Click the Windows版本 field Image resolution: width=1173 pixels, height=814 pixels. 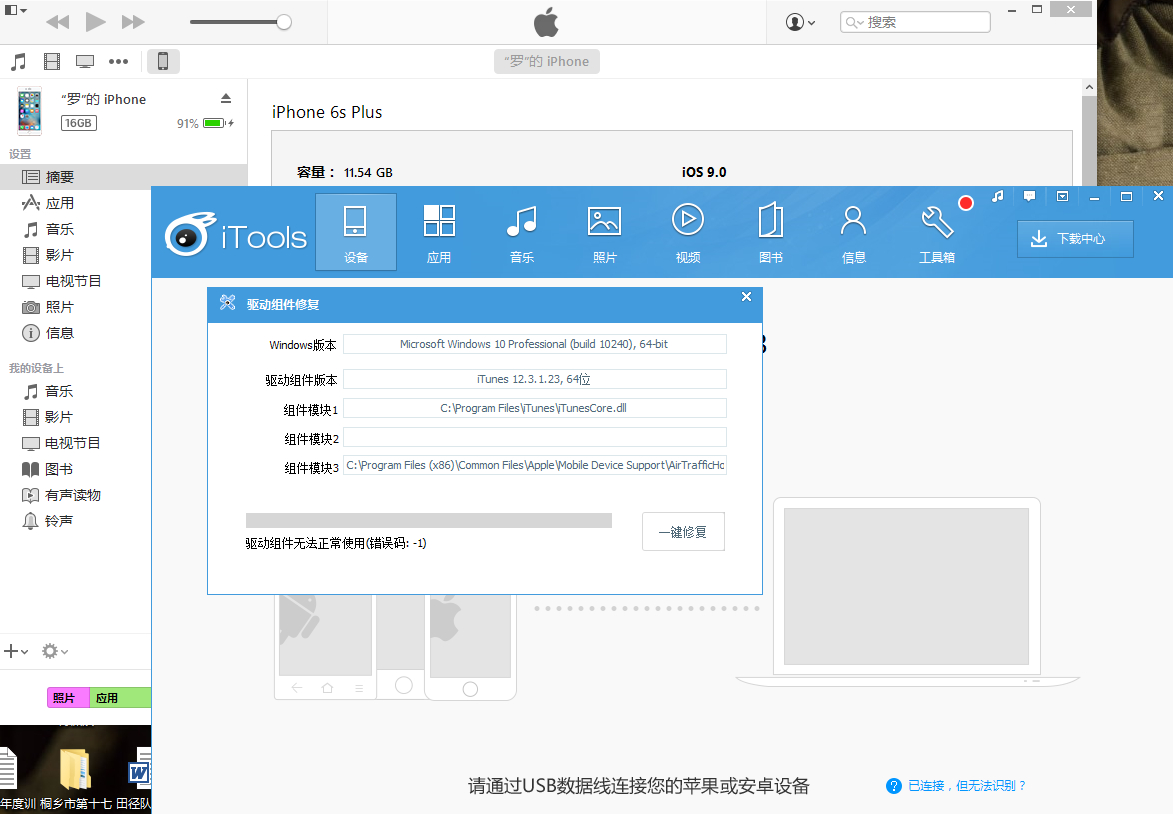point(534,344)
